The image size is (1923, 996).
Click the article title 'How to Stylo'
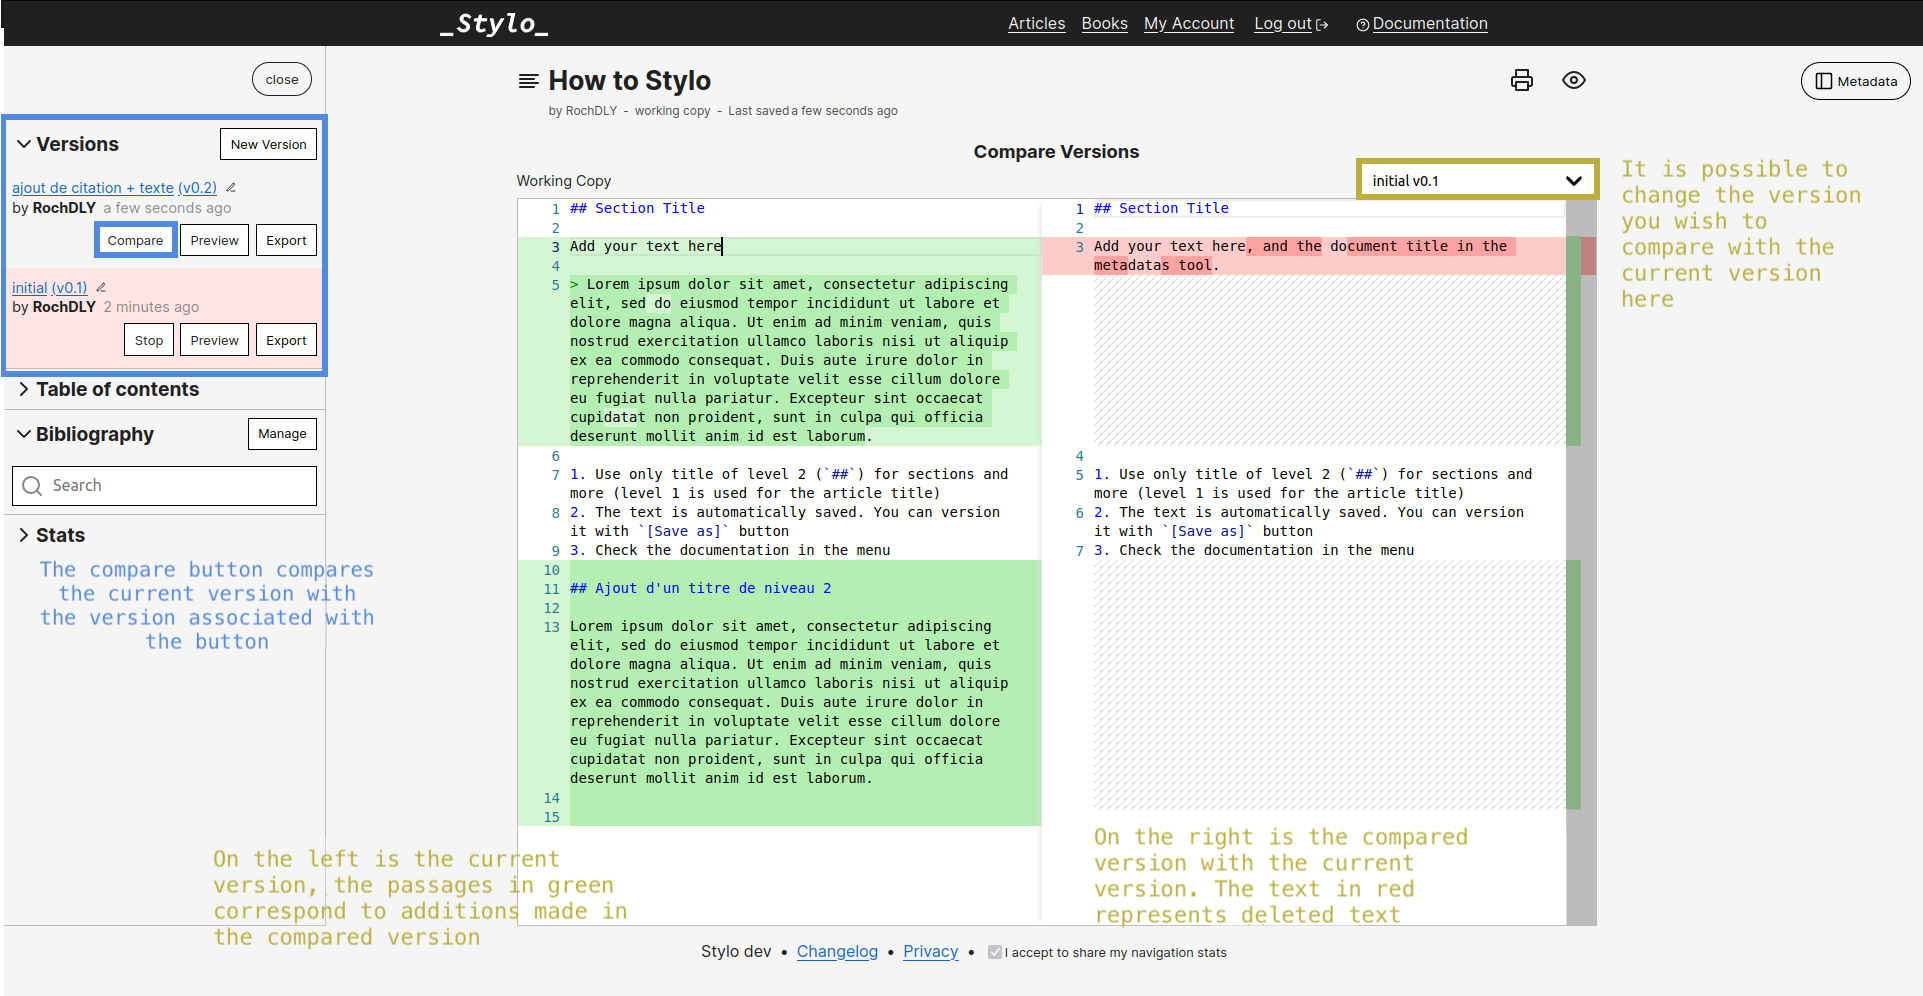tap(630, 80)
